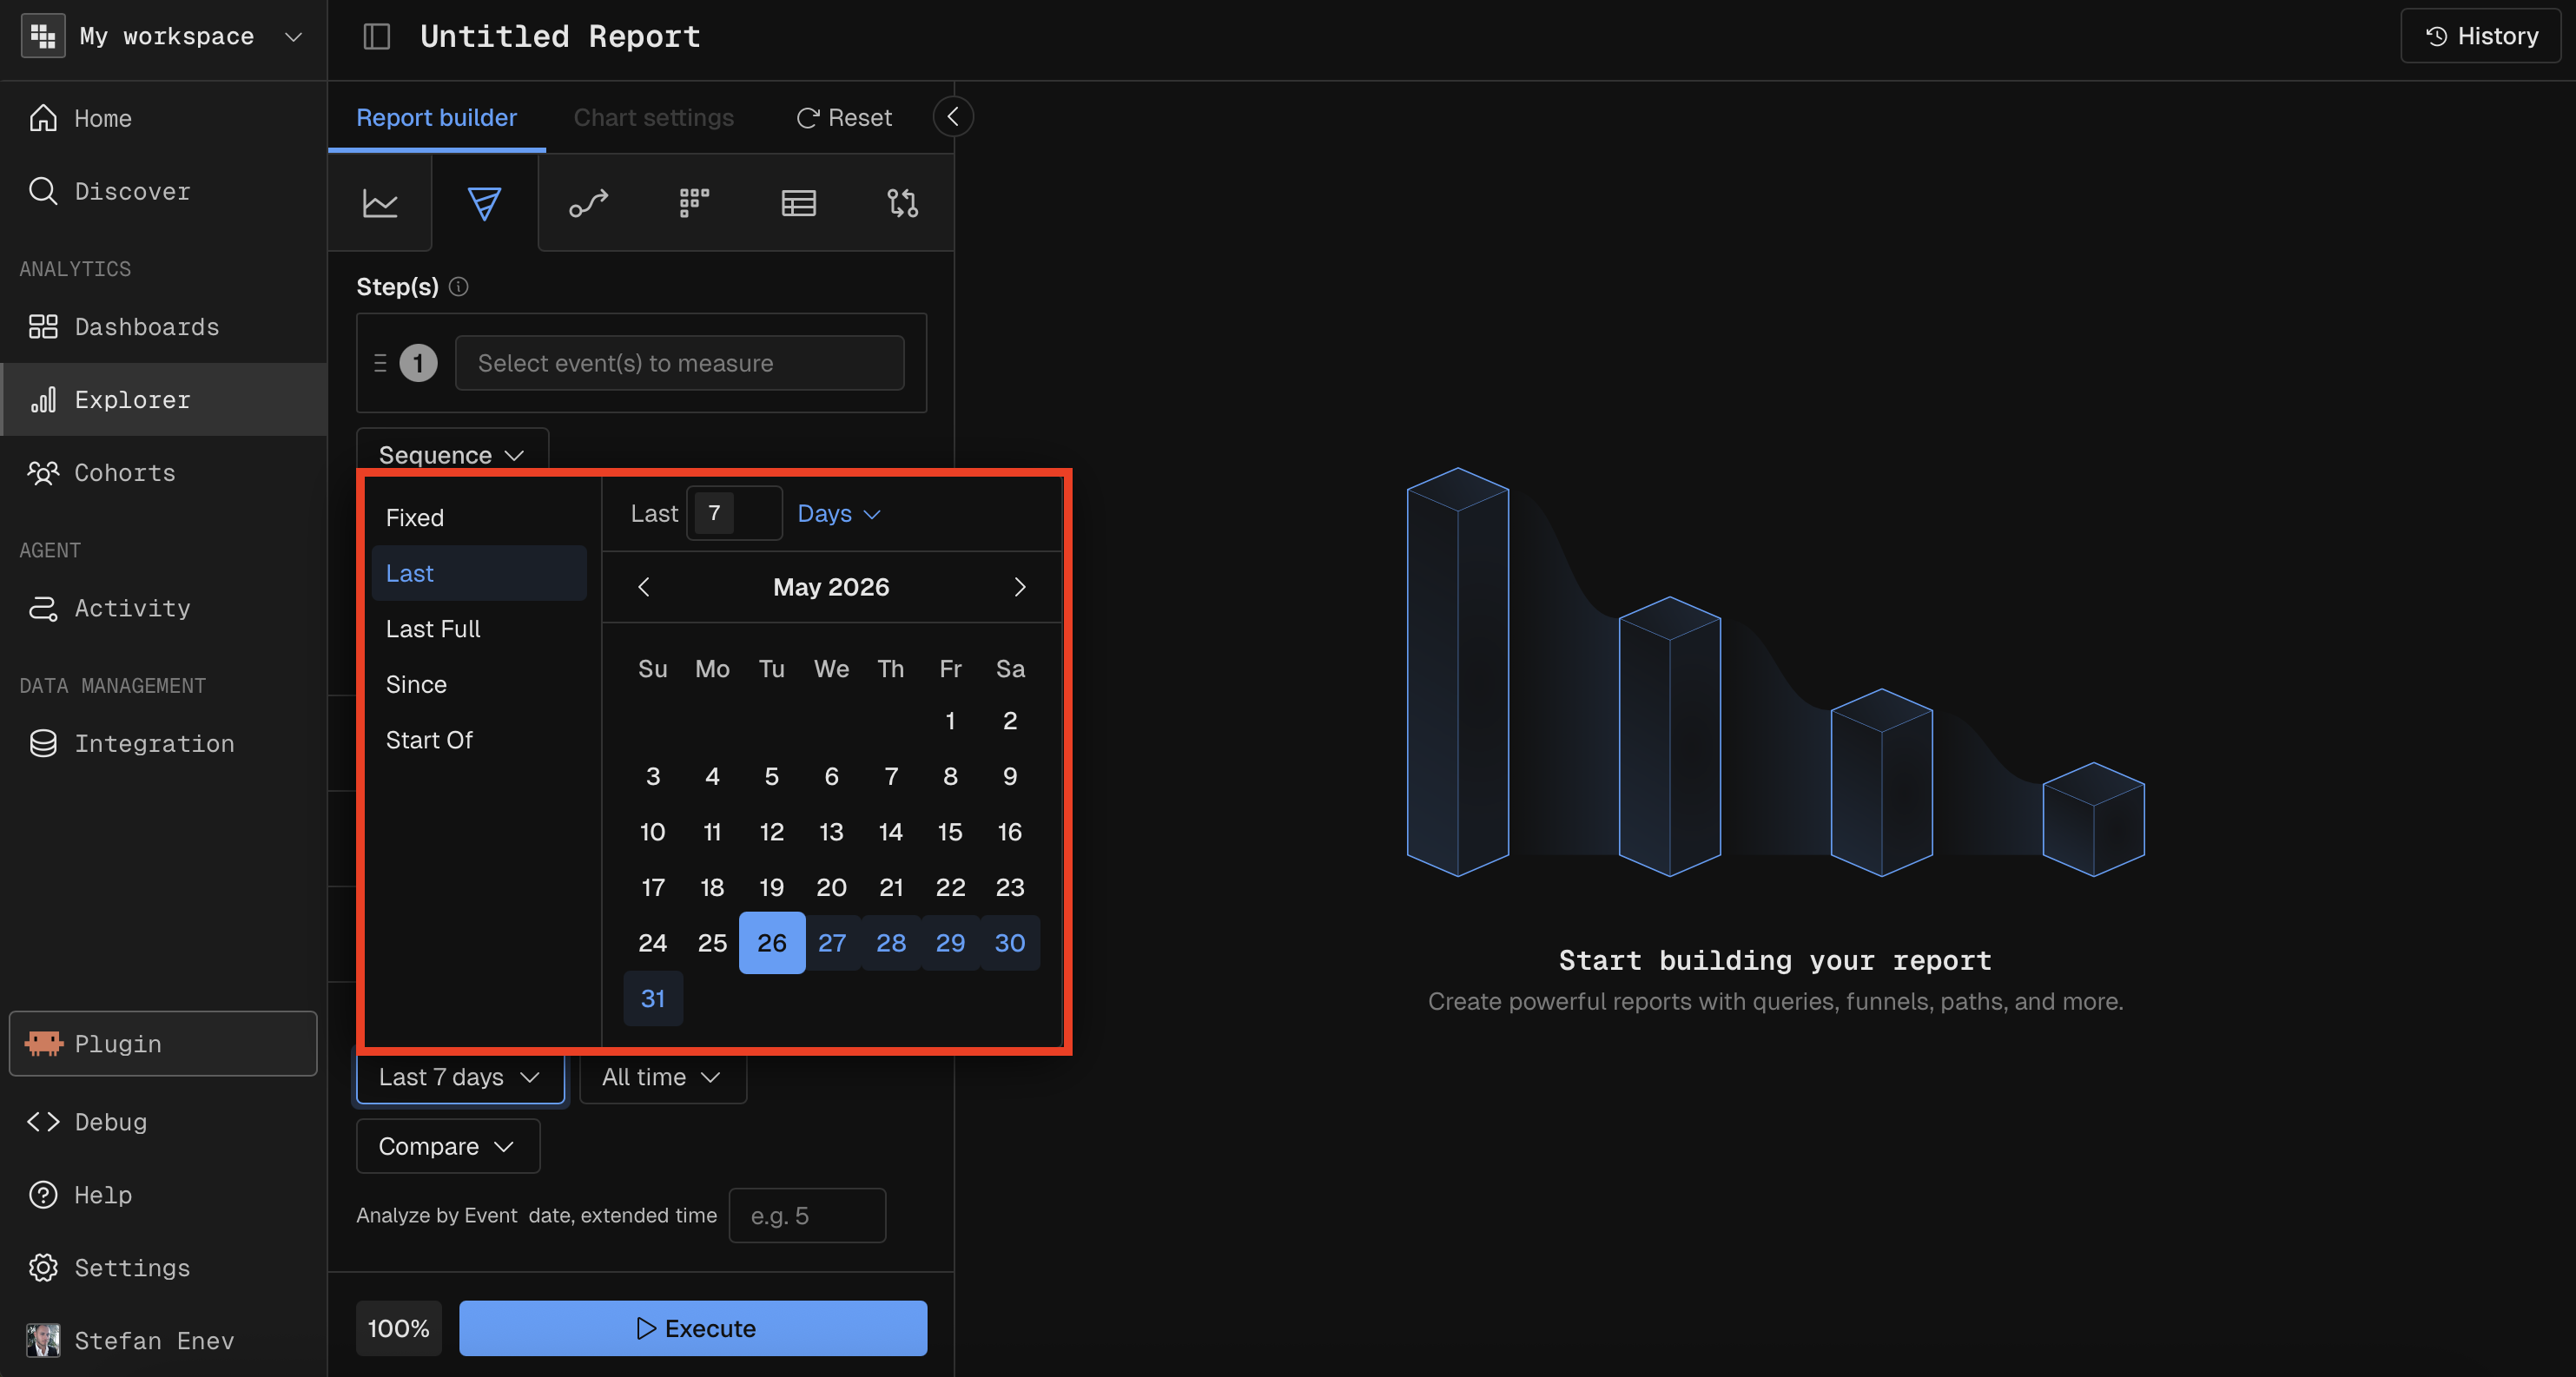Screen dimensions: 2576x1377
Task: Open Explorer in the sidebar
Action: 163,399
